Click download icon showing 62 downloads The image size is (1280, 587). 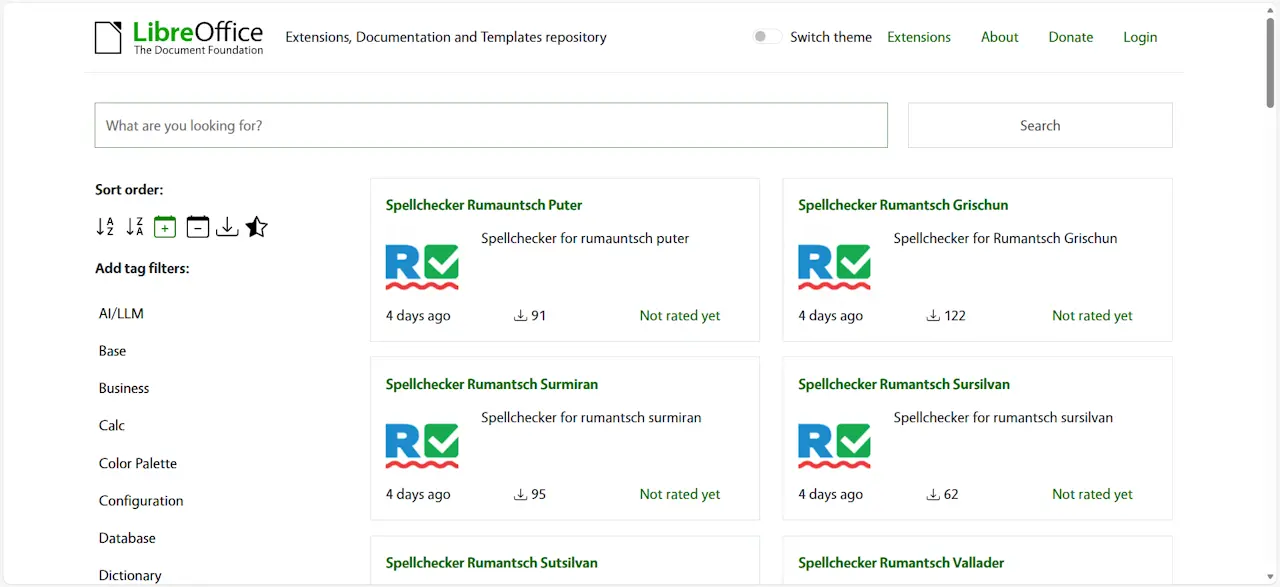pyautogui.click(x=933, y=494)
